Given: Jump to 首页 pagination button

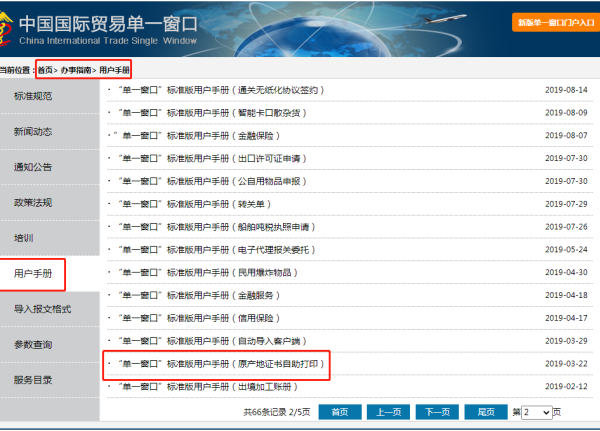Looking at the screenshot, I should pos(340,412).
